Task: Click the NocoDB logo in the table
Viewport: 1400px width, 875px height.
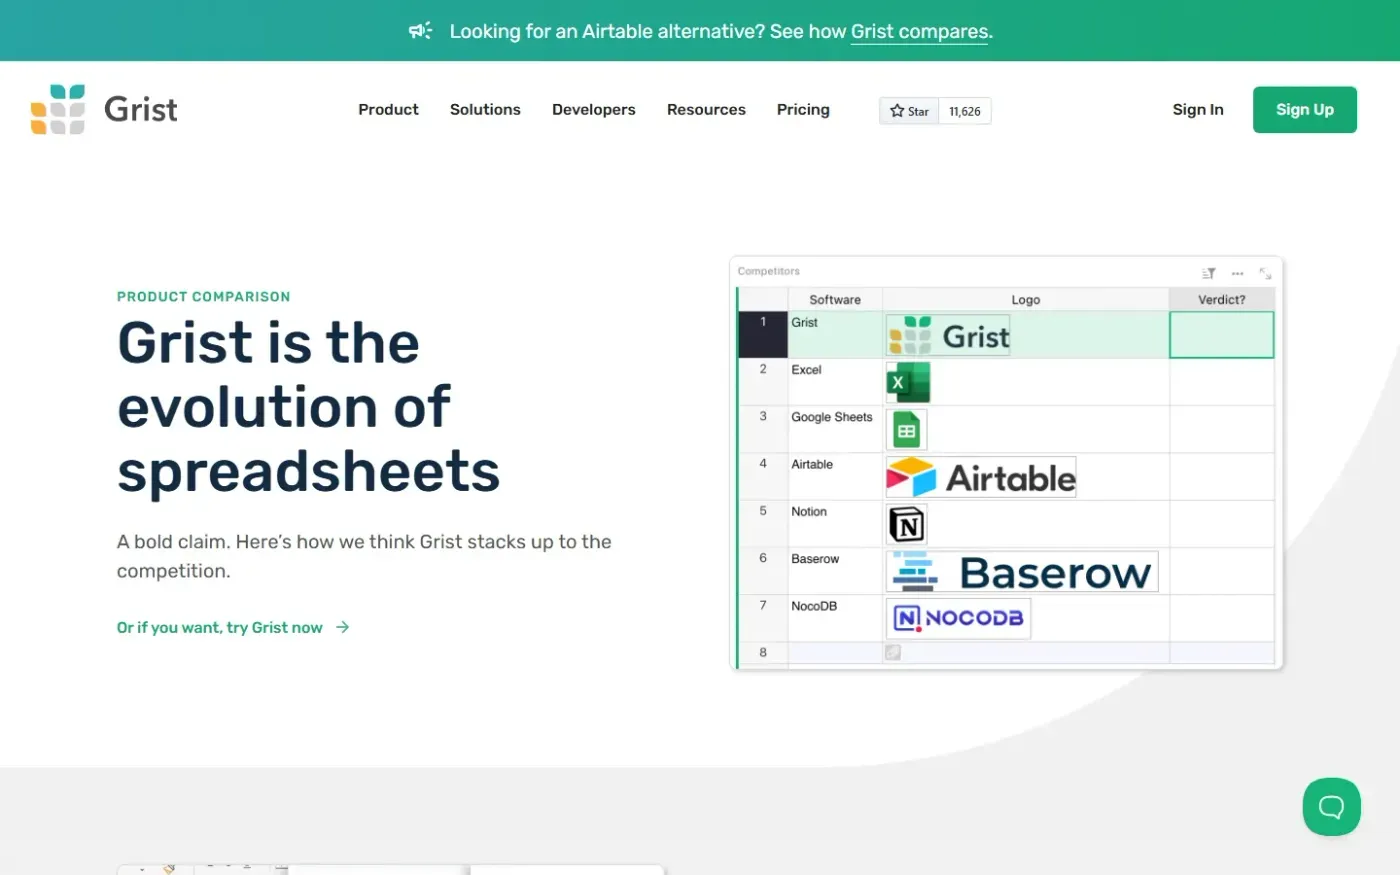Action: click(958, 618)
